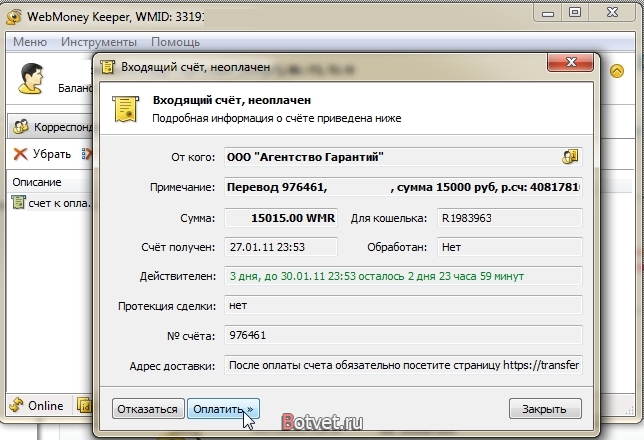644x440 pixels.
Task: Select the Корреспонденты tab
Action: pyautogui.click(x=51, y=127)
